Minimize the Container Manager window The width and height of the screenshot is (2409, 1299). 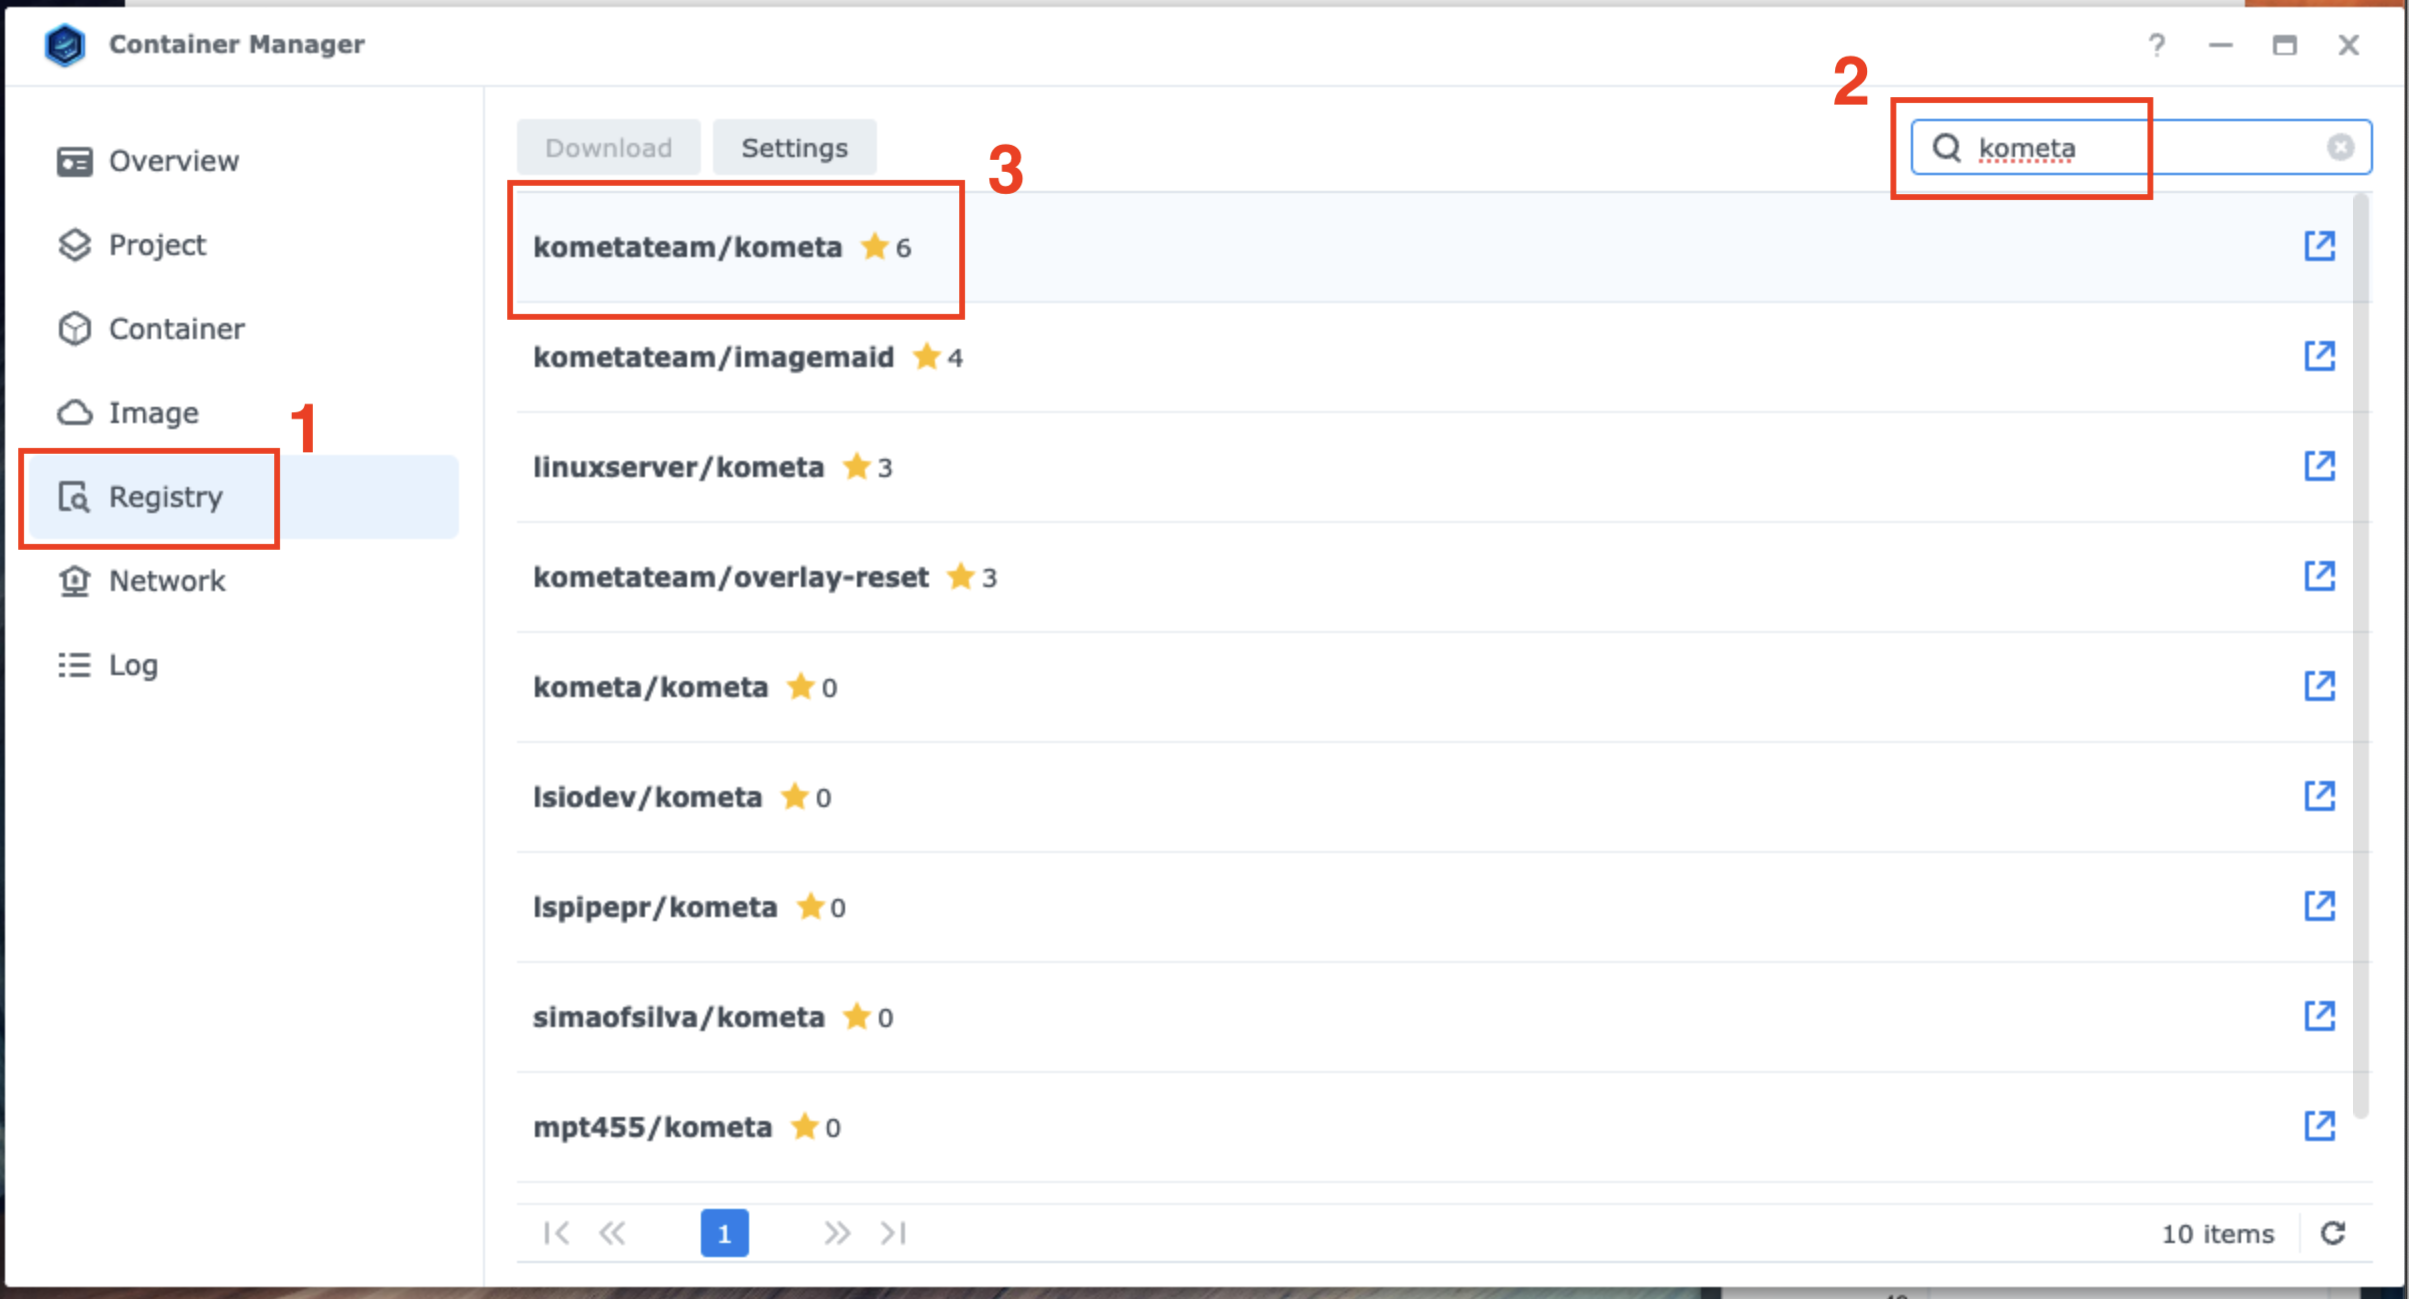(2220, 45)
